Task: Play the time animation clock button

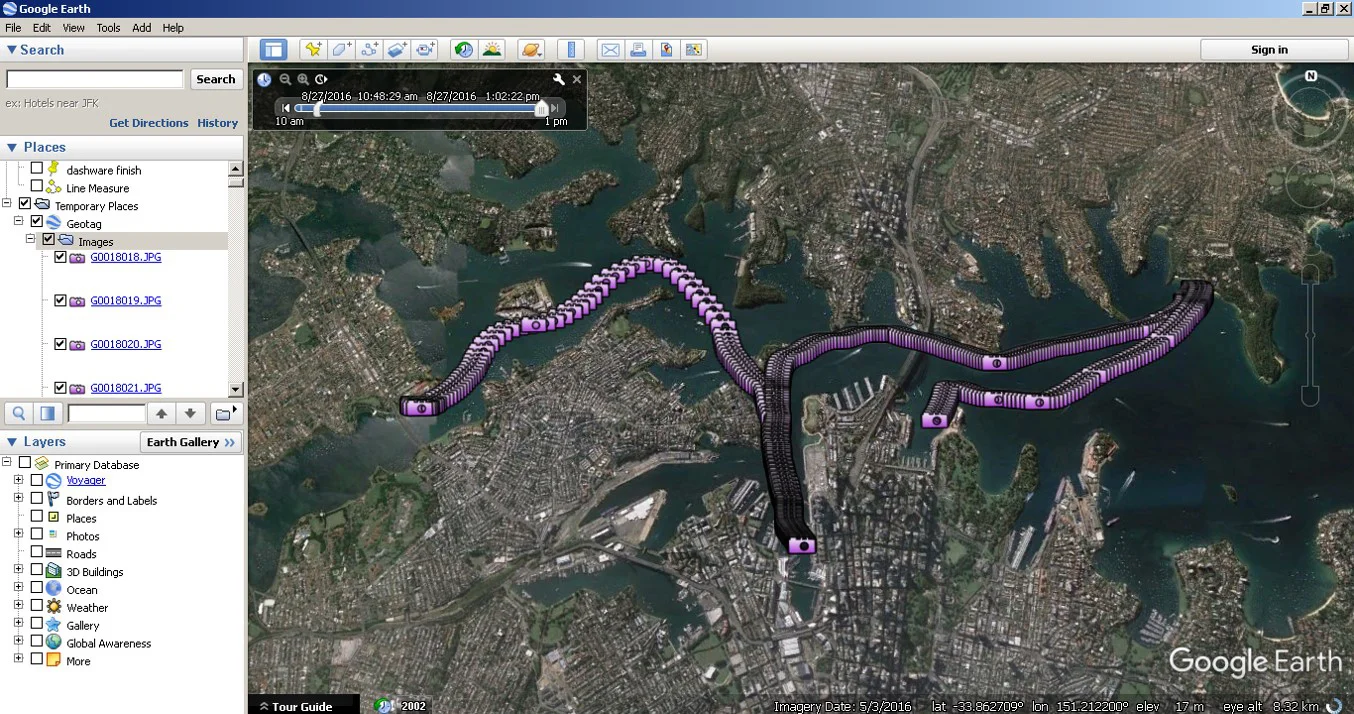Action: [321, 79]
